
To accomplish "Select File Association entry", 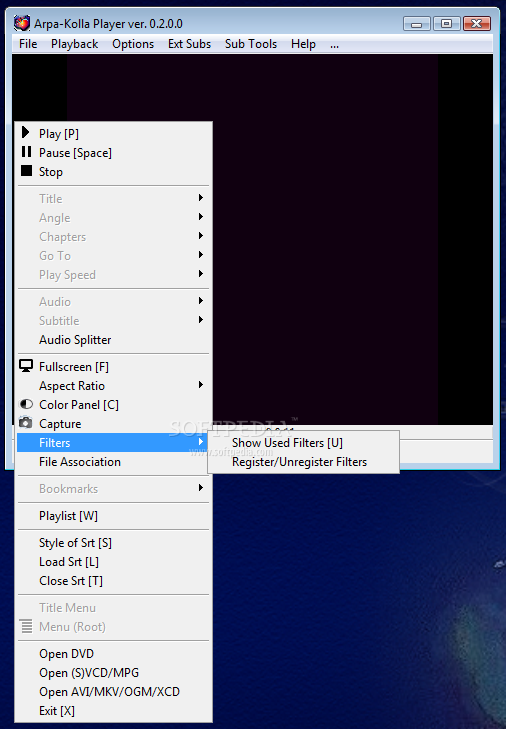I will 113,462.
